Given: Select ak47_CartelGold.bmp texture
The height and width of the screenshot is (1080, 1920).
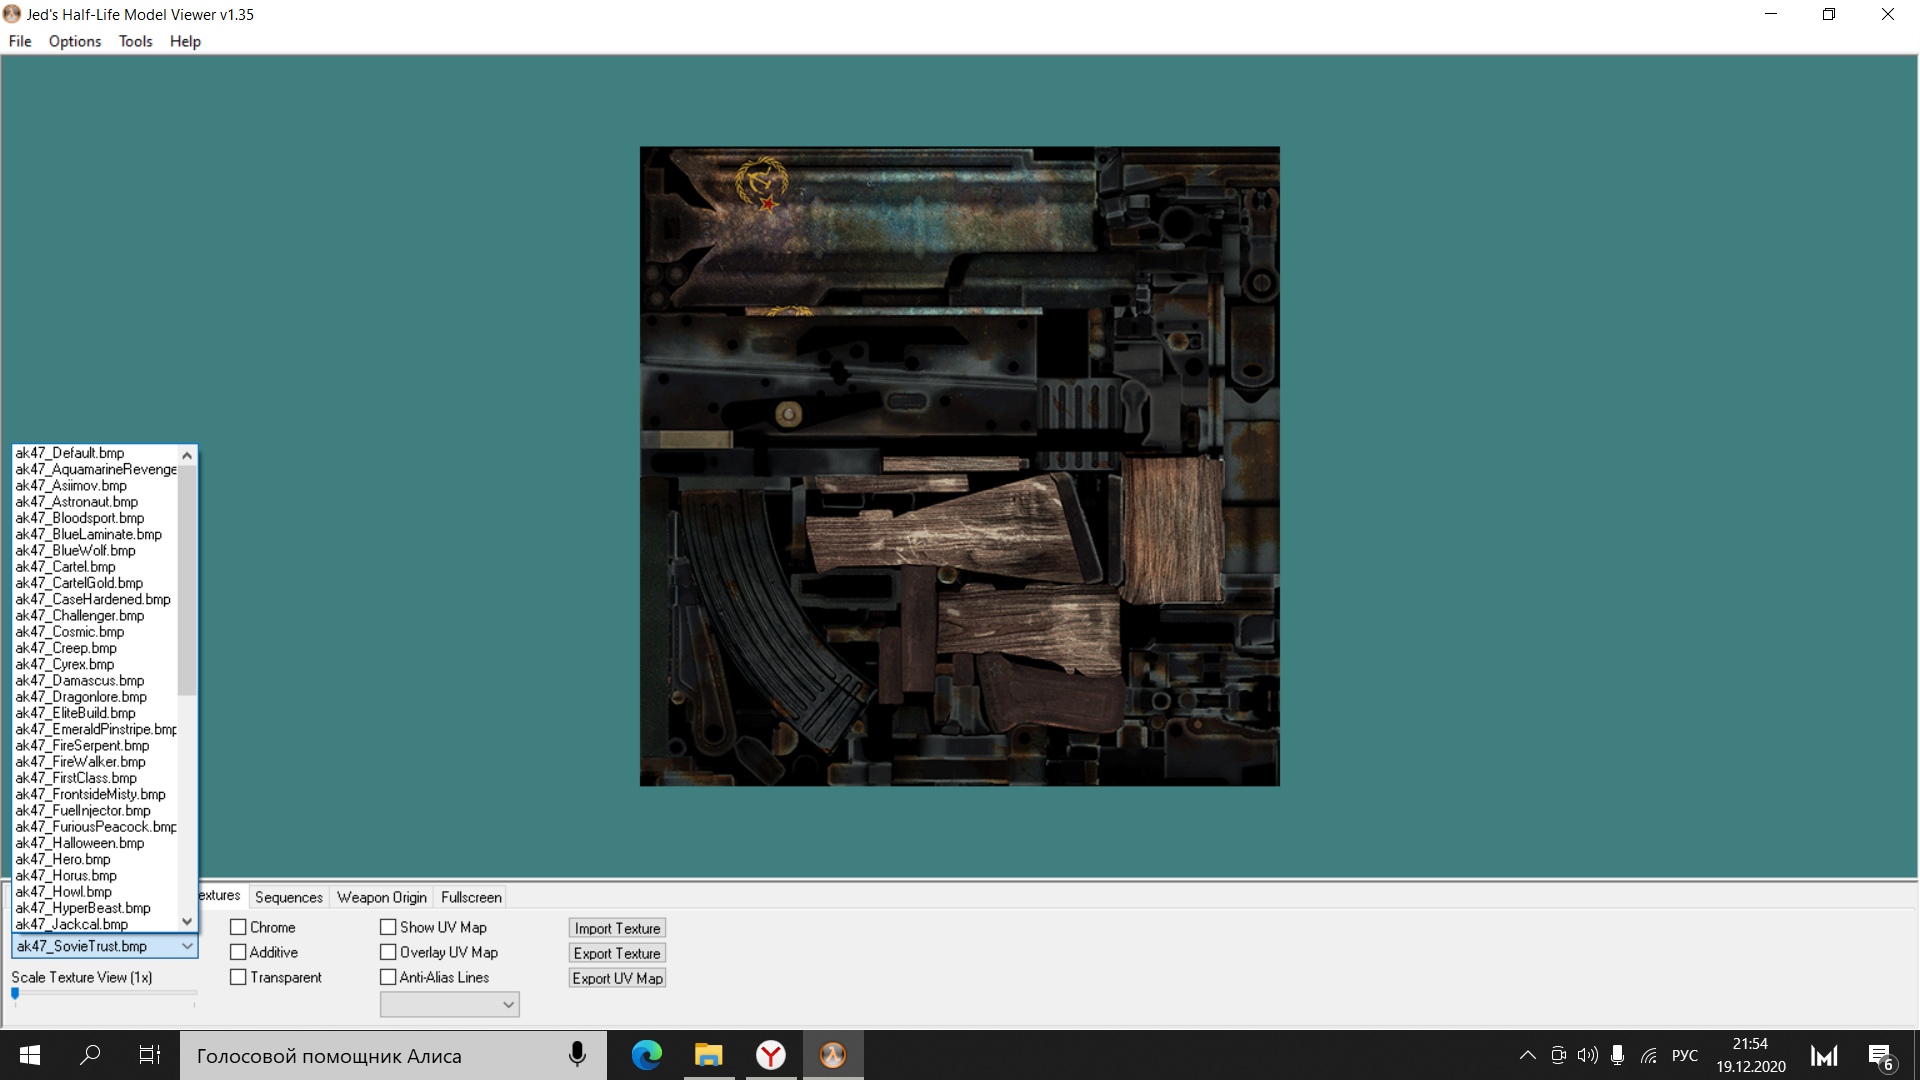Looking at the screenshot, I should (x=95, y=583).
